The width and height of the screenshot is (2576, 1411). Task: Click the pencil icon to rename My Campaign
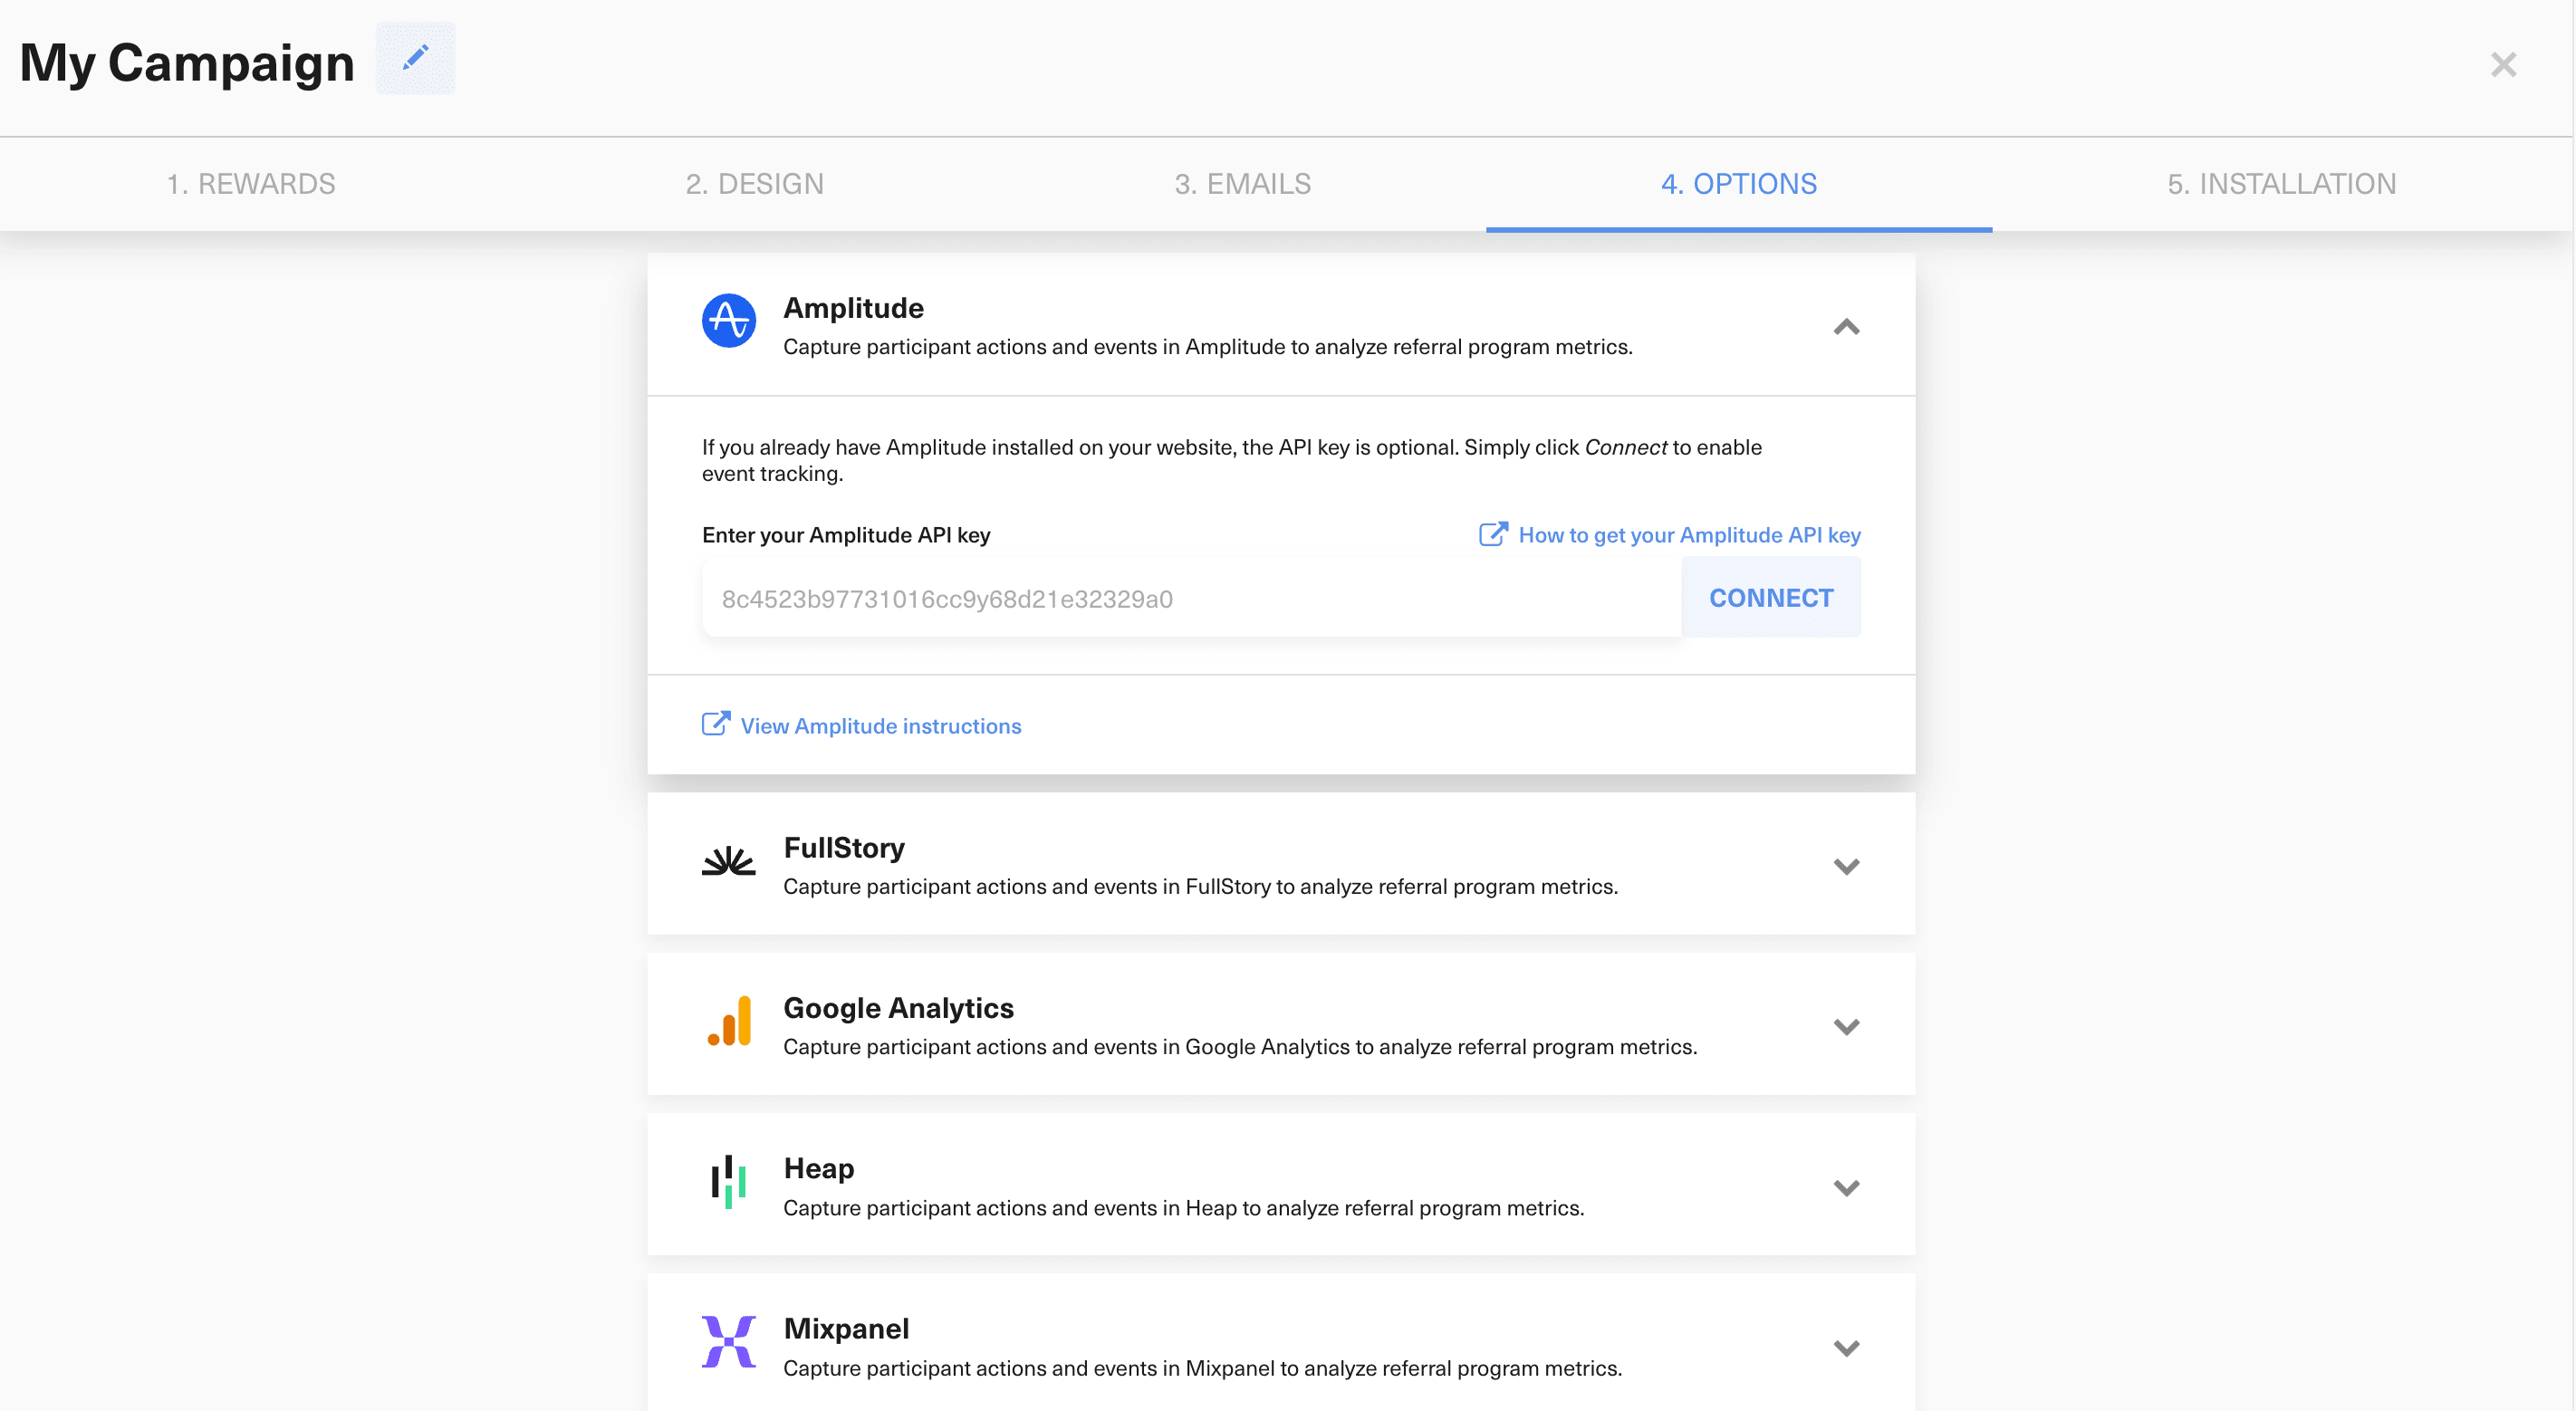pos(415,58)
